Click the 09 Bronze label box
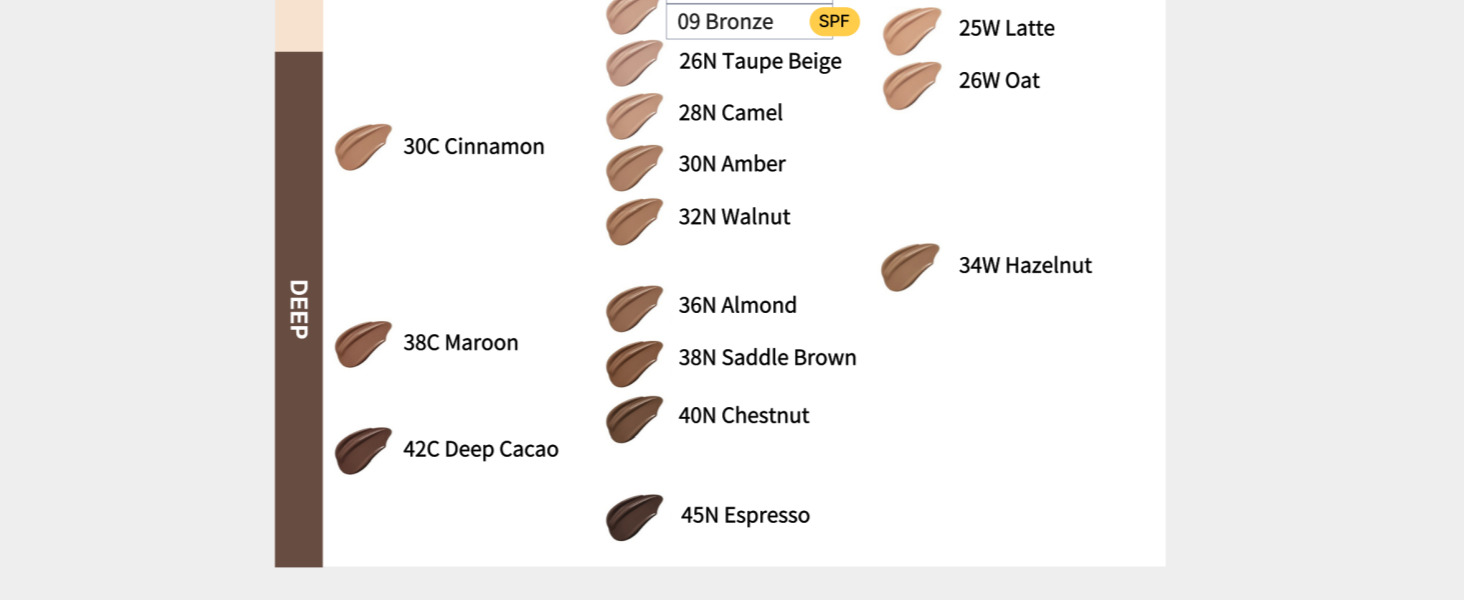 (749, 21)
